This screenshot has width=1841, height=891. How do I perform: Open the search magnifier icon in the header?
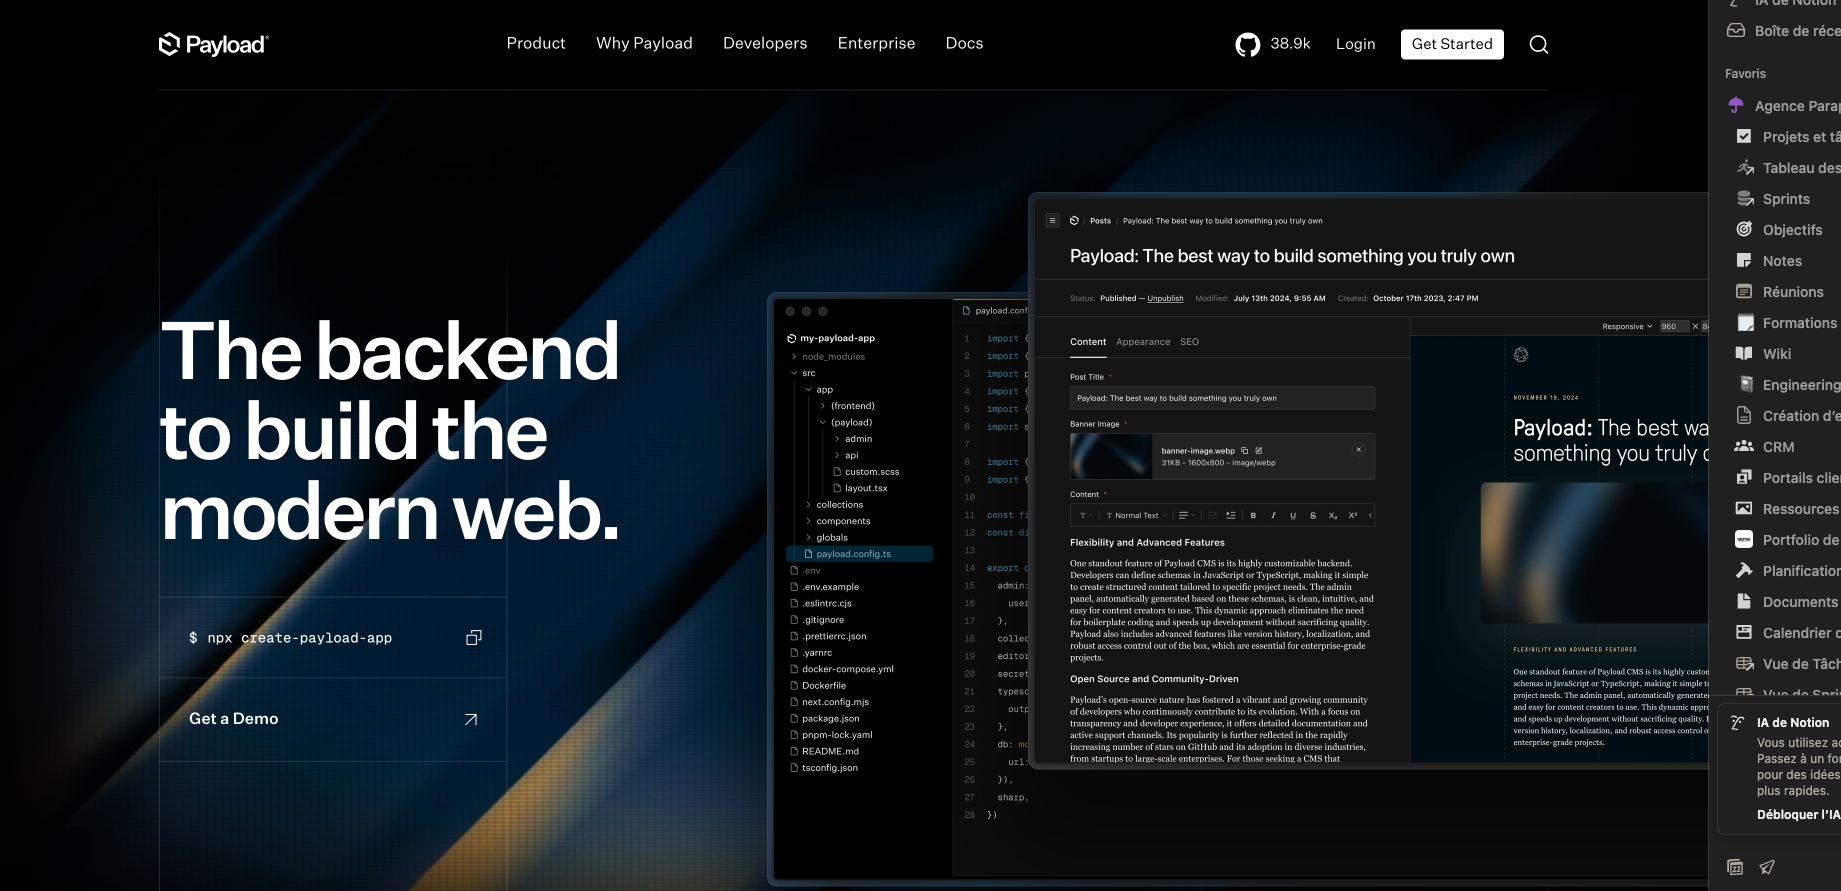[x=1539, y=44]
